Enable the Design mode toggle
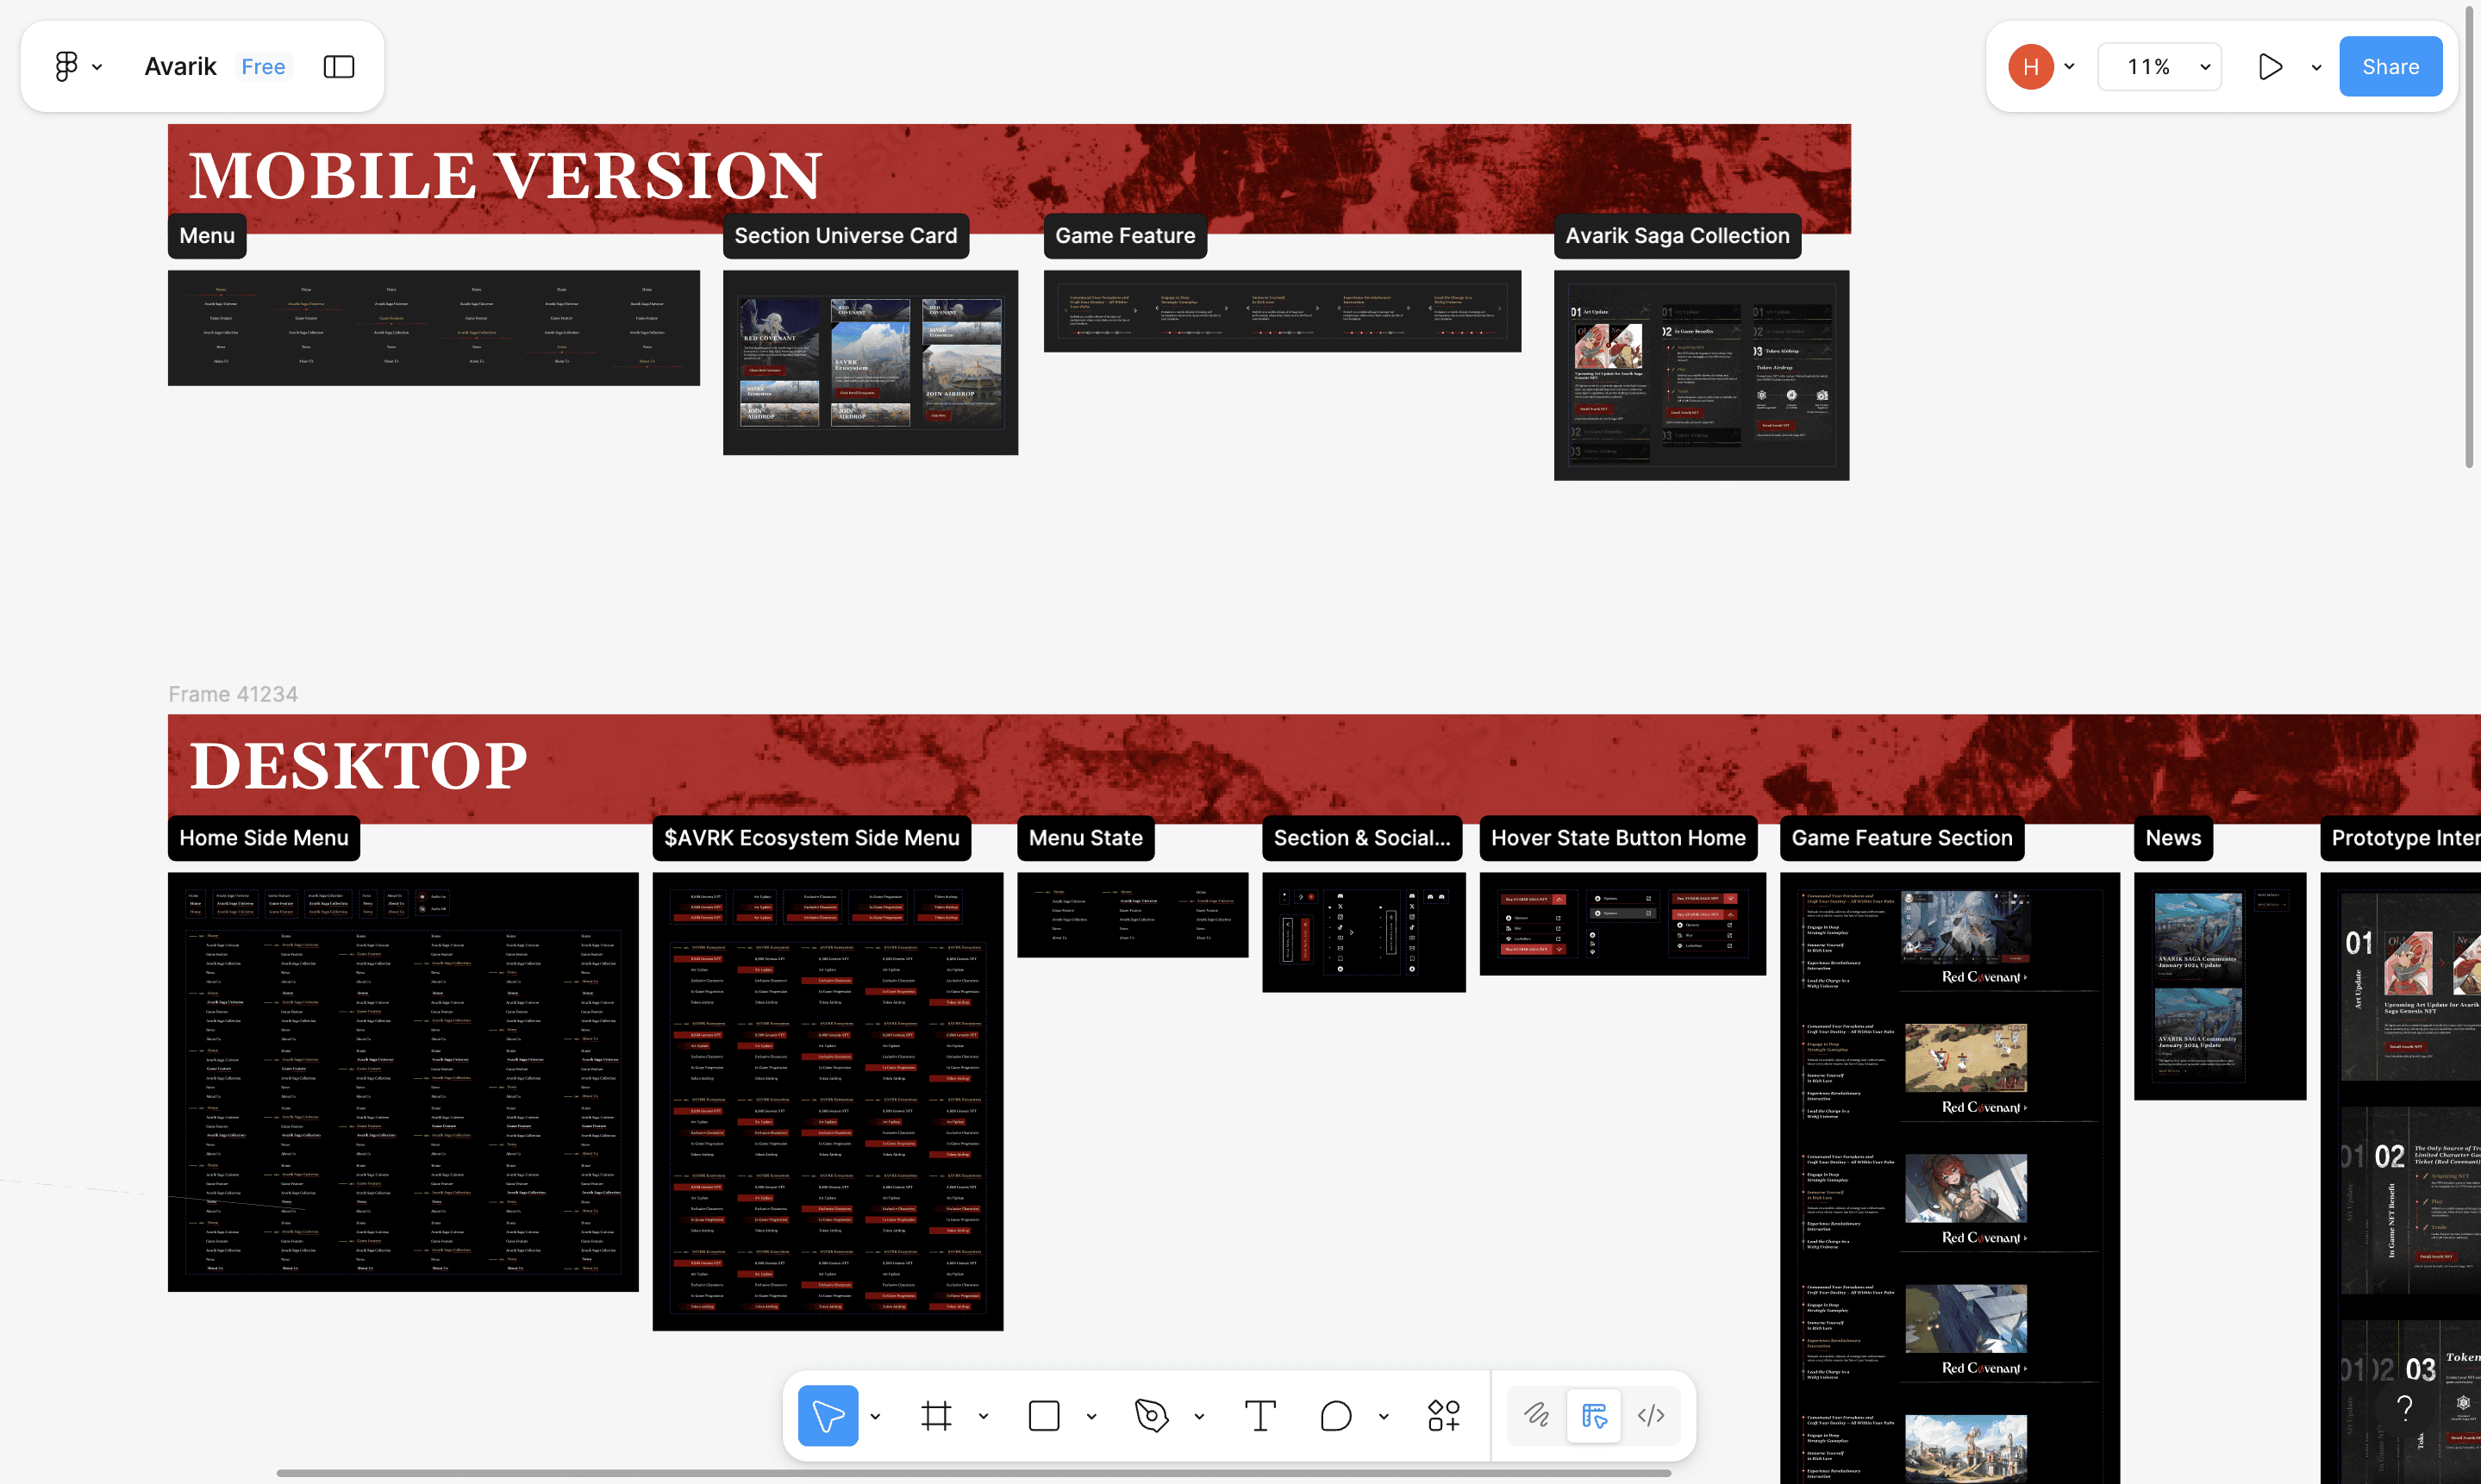This screenshot has width=2481, height=1484. (1594, 1415)
